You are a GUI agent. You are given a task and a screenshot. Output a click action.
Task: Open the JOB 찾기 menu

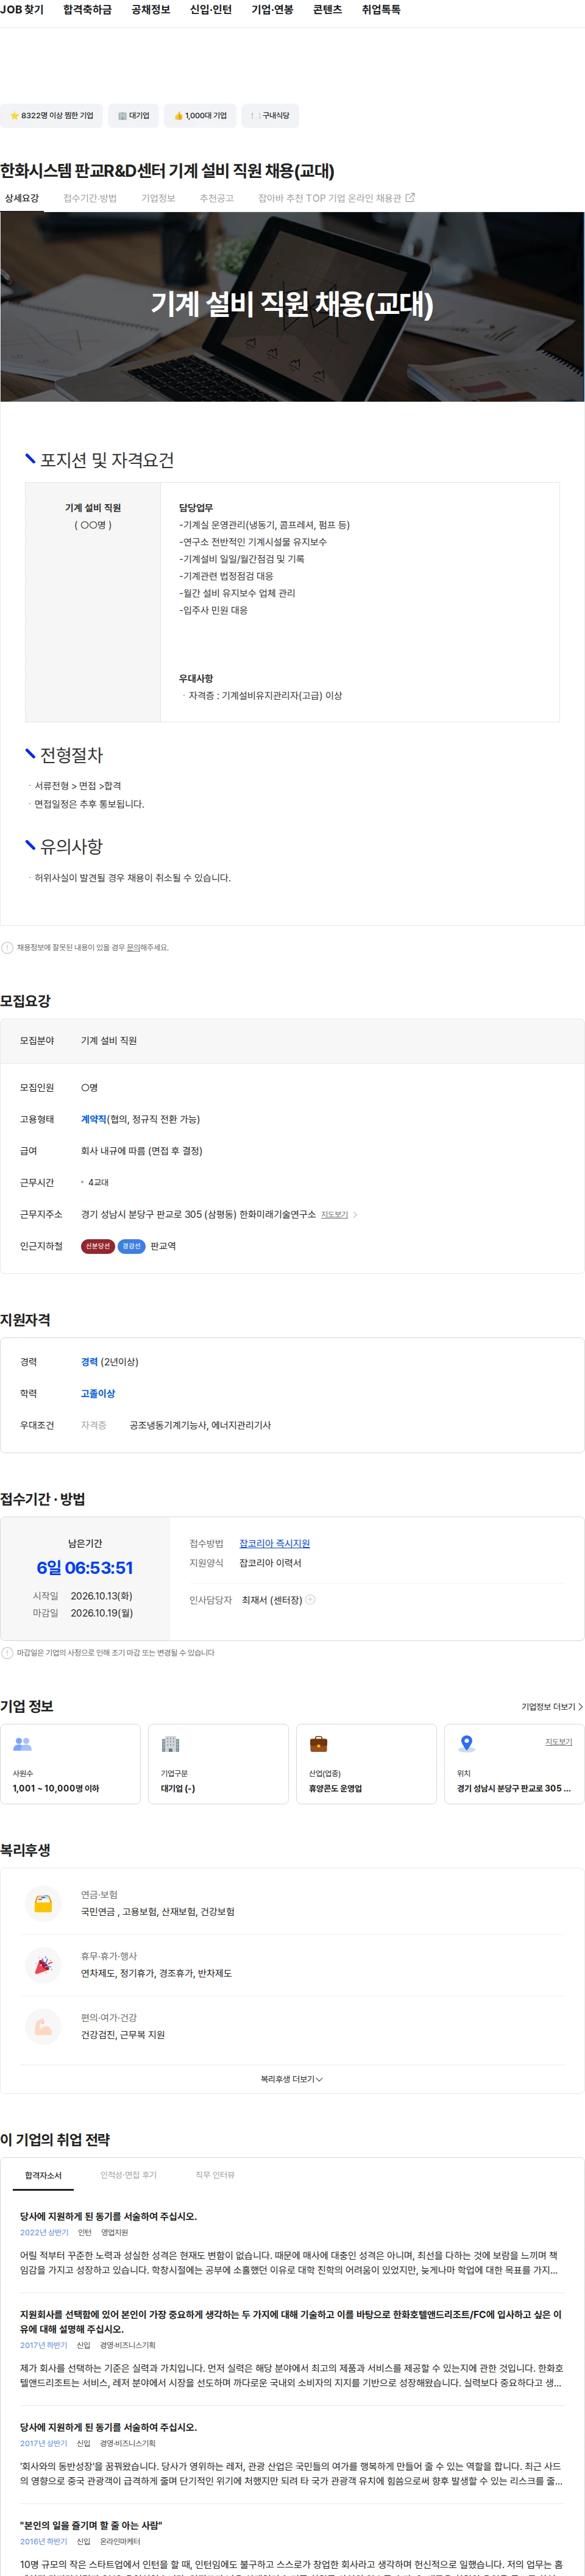tap(22, 9)
